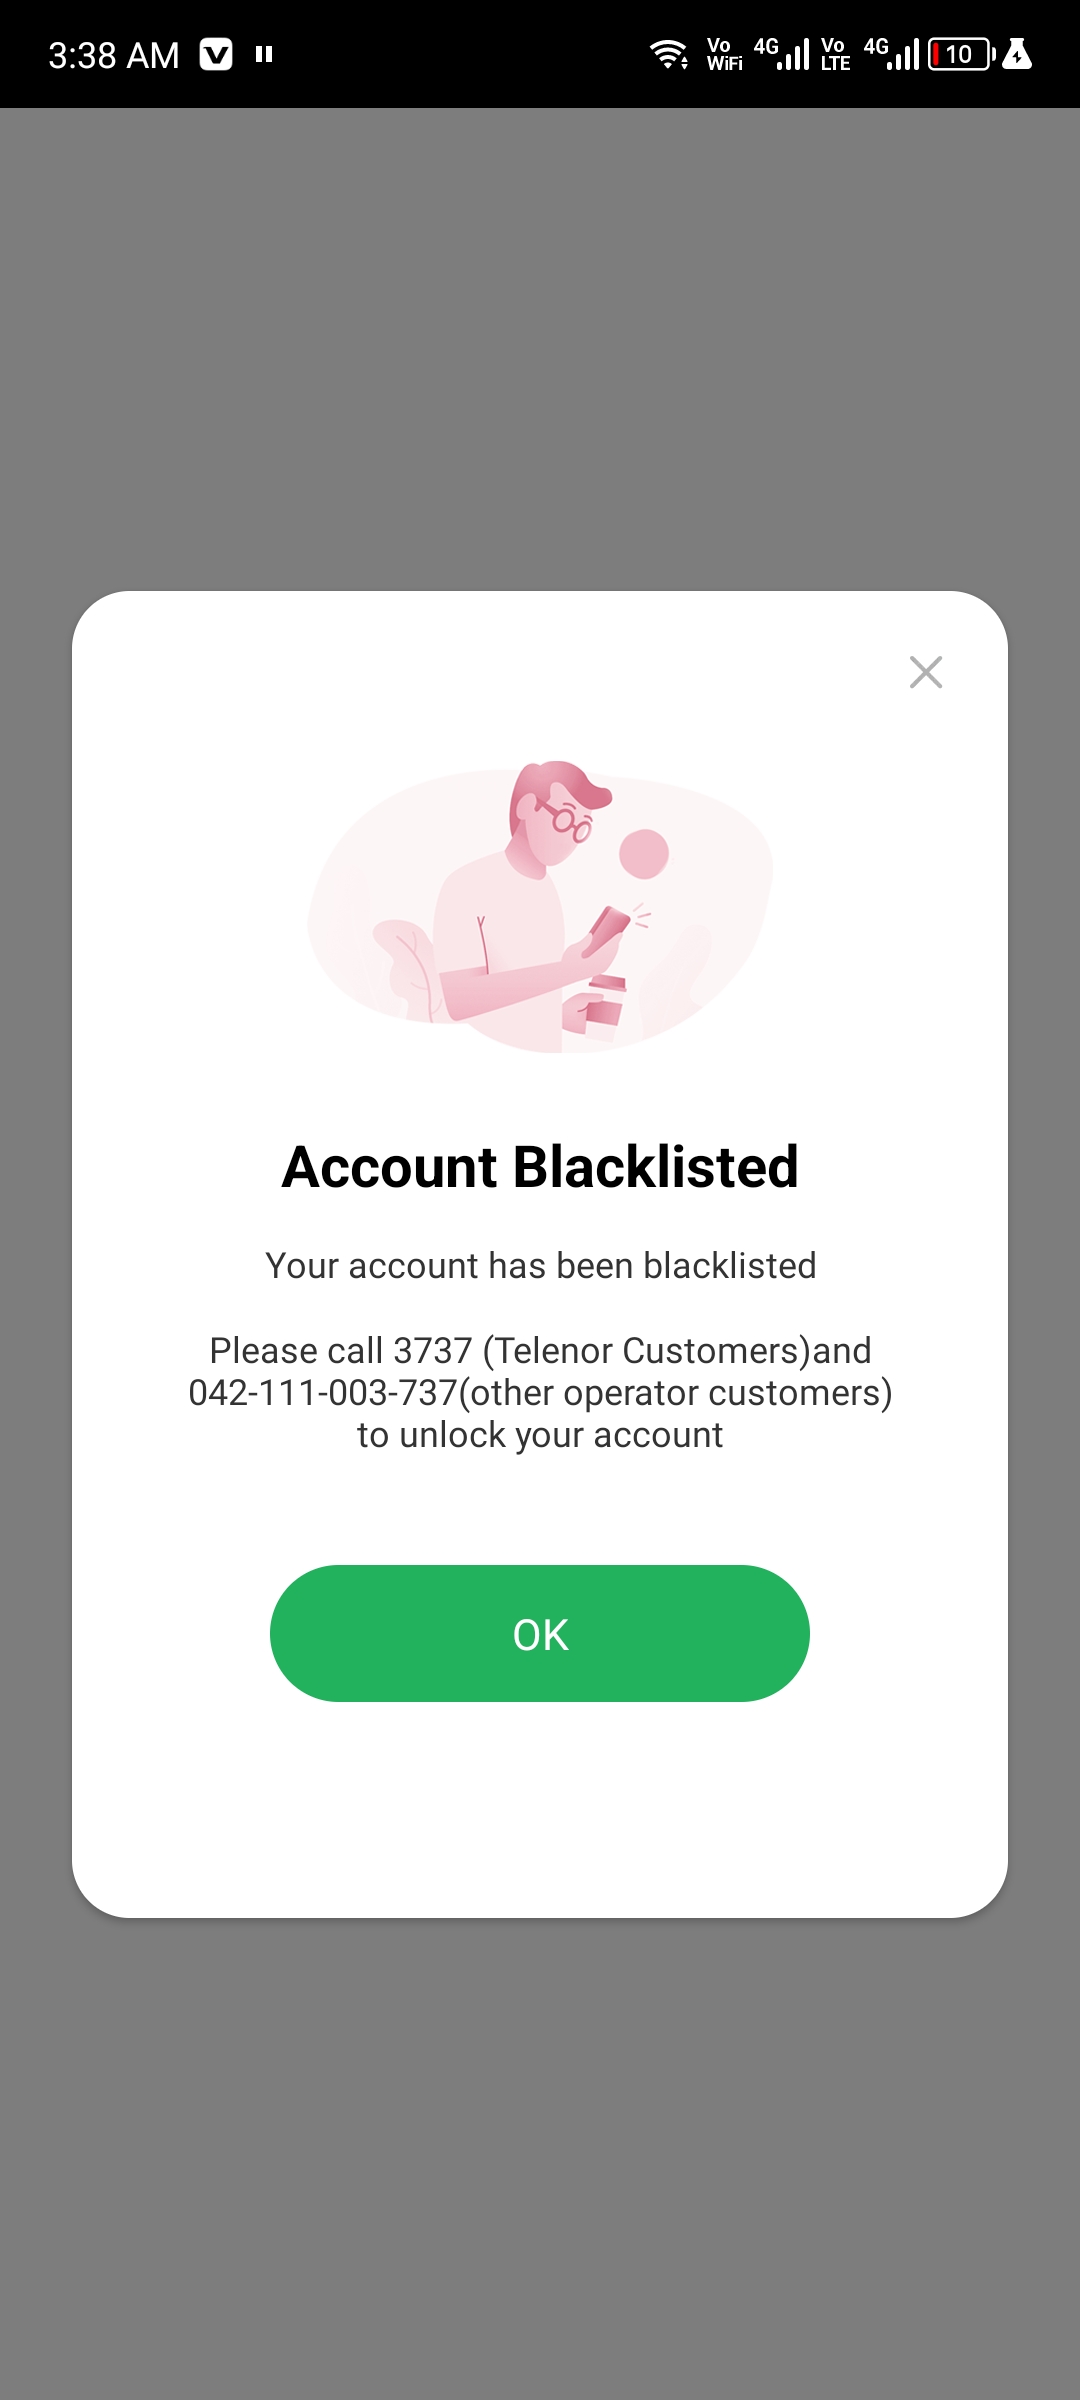
Task: Tap the first 4G signal bars
Action: click(x=782, y=54)
